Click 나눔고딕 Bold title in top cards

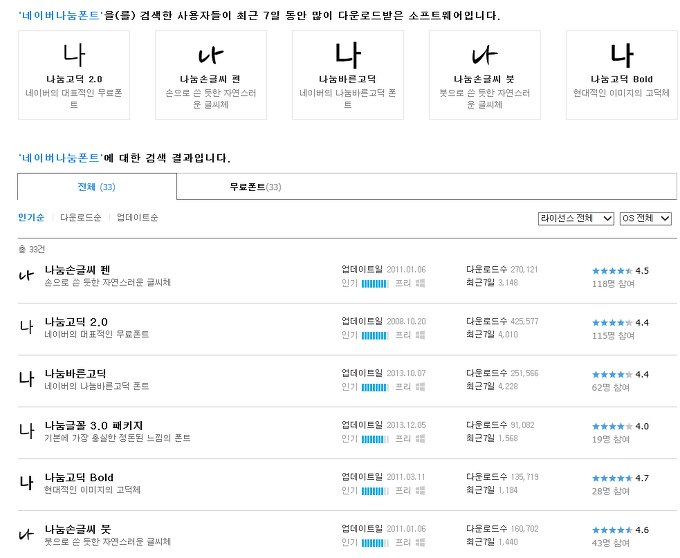621,79
